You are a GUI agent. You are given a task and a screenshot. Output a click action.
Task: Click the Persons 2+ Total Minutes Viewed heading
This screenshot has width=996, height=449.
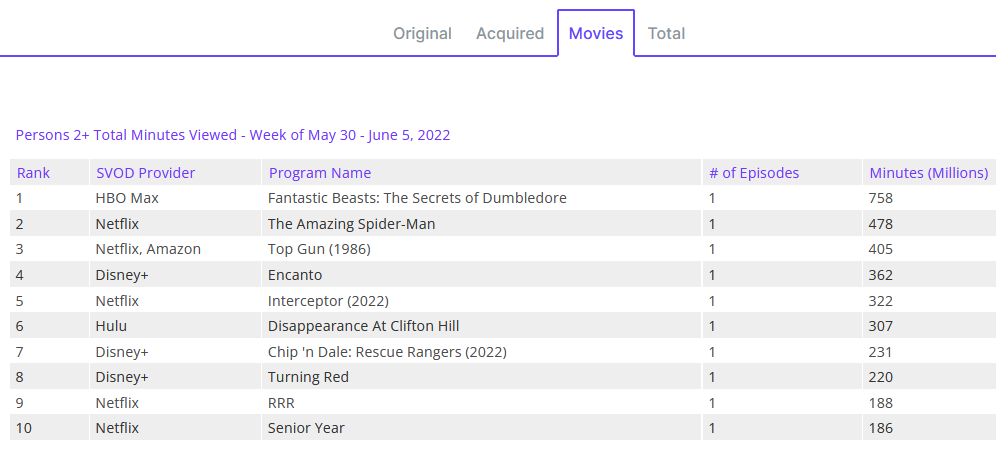tap(233, 135)
